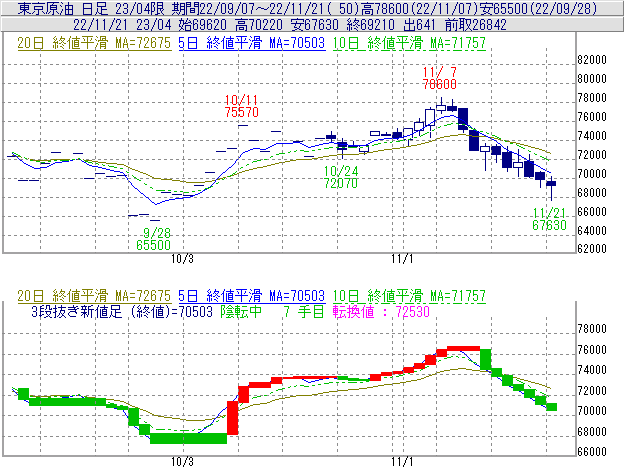Click the 10/24 72070 low price label
This screenshot has height=475, width=624.
point(341,177)
